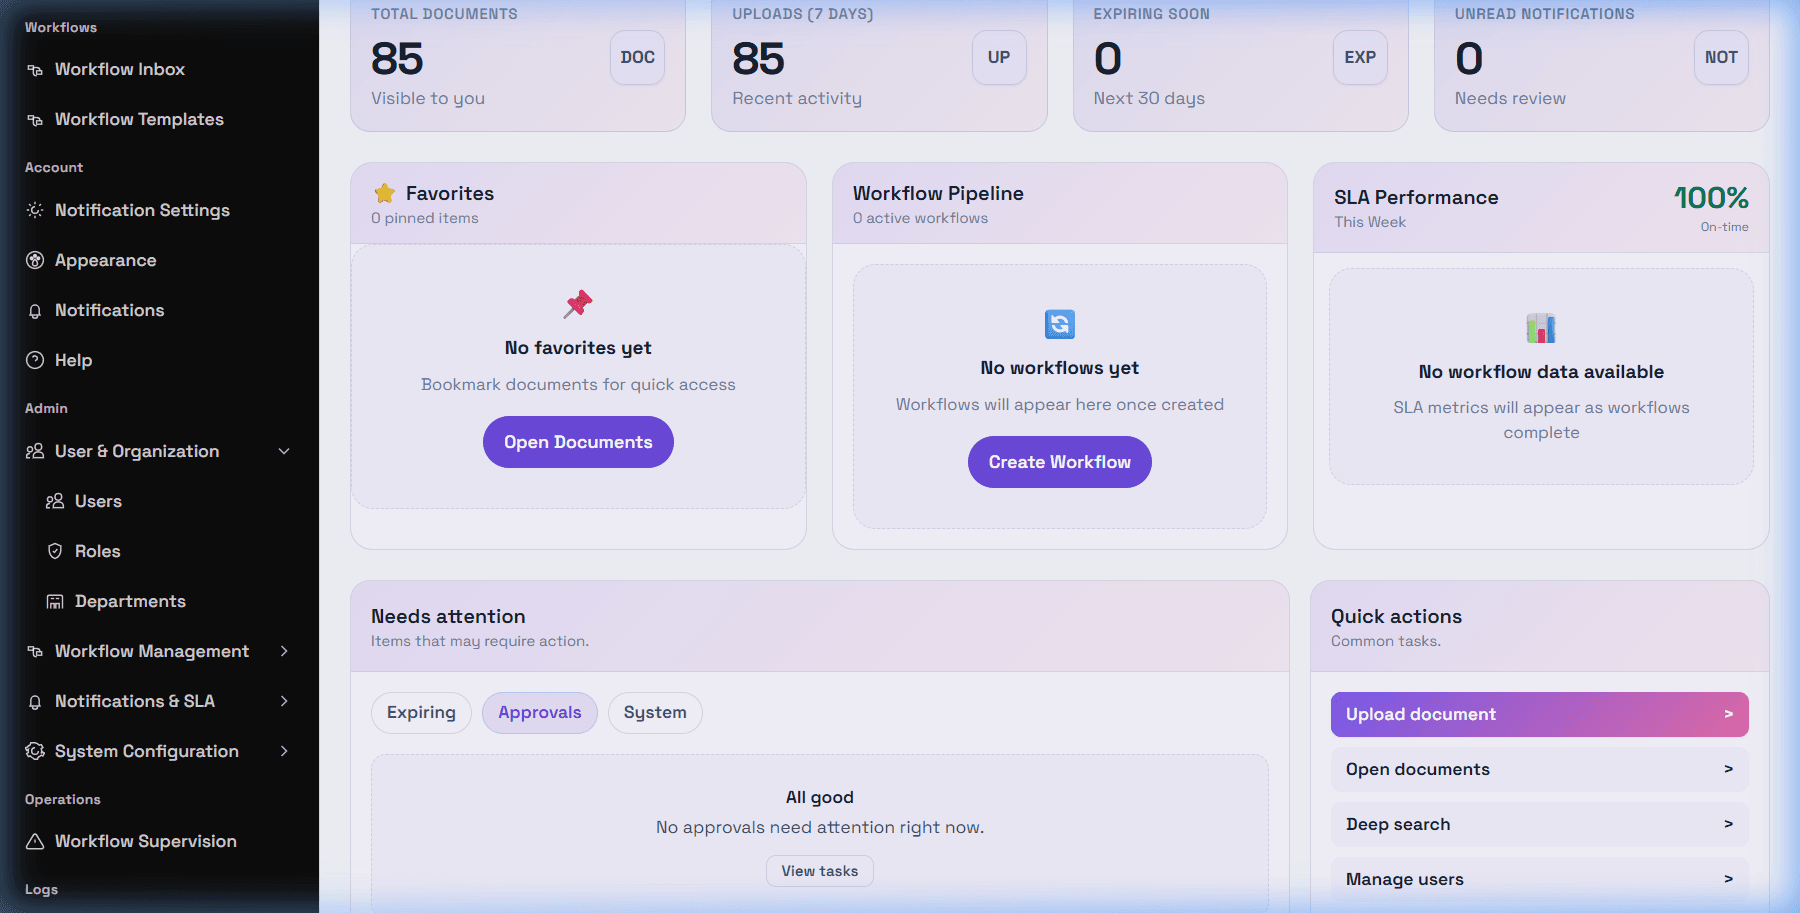
Task: Expand the Notifications & SLA chevron
Action: (284, 701)
